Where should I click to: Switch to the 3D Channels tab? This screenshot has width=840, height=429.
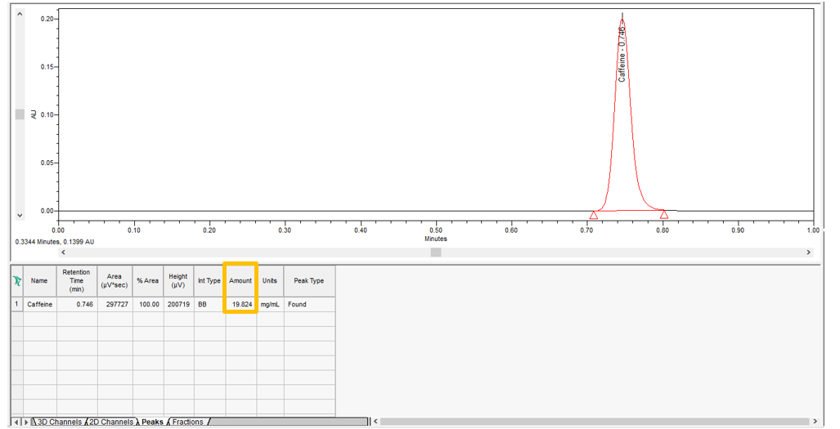point(59,422)
